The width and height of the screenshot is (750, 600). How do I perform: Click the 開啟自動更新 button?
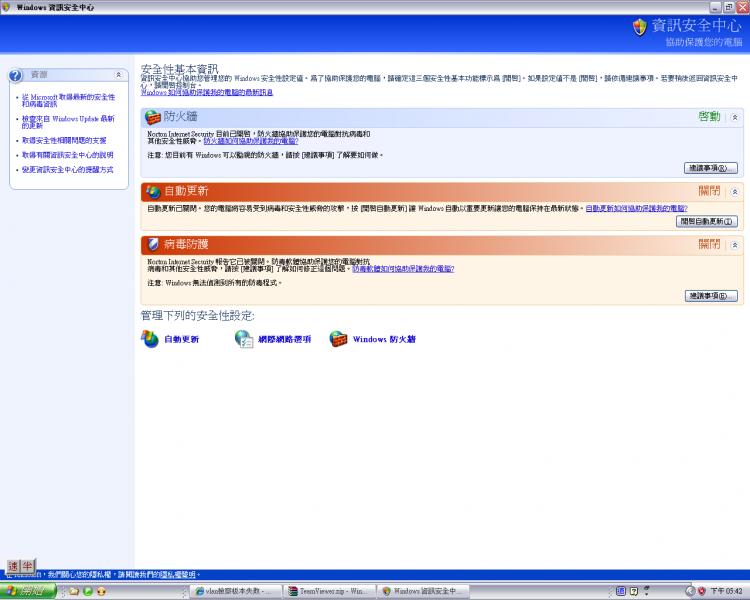click(707, 221)
